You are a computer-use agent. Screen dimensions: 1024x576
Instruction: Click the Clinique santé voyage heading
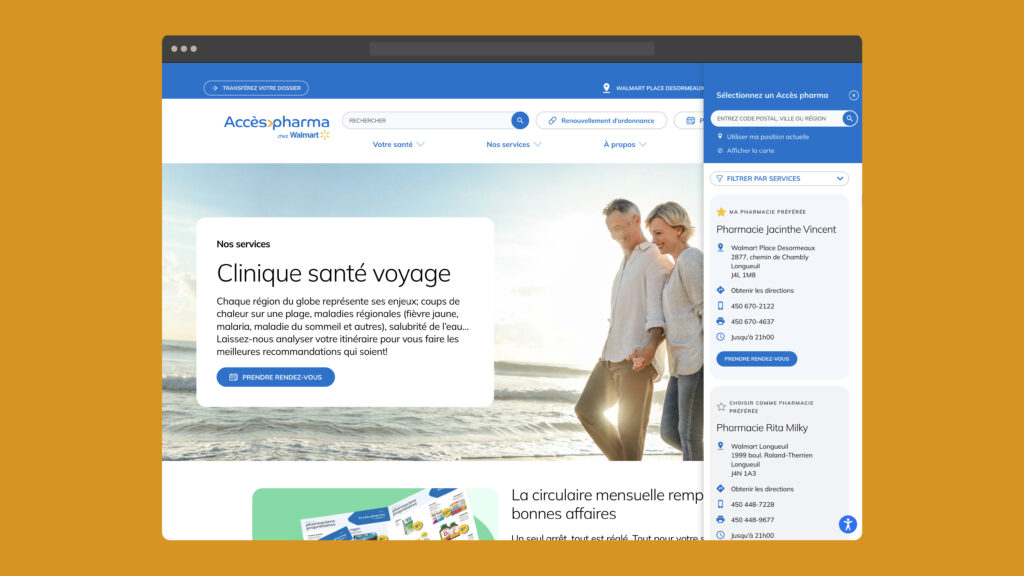334,273
